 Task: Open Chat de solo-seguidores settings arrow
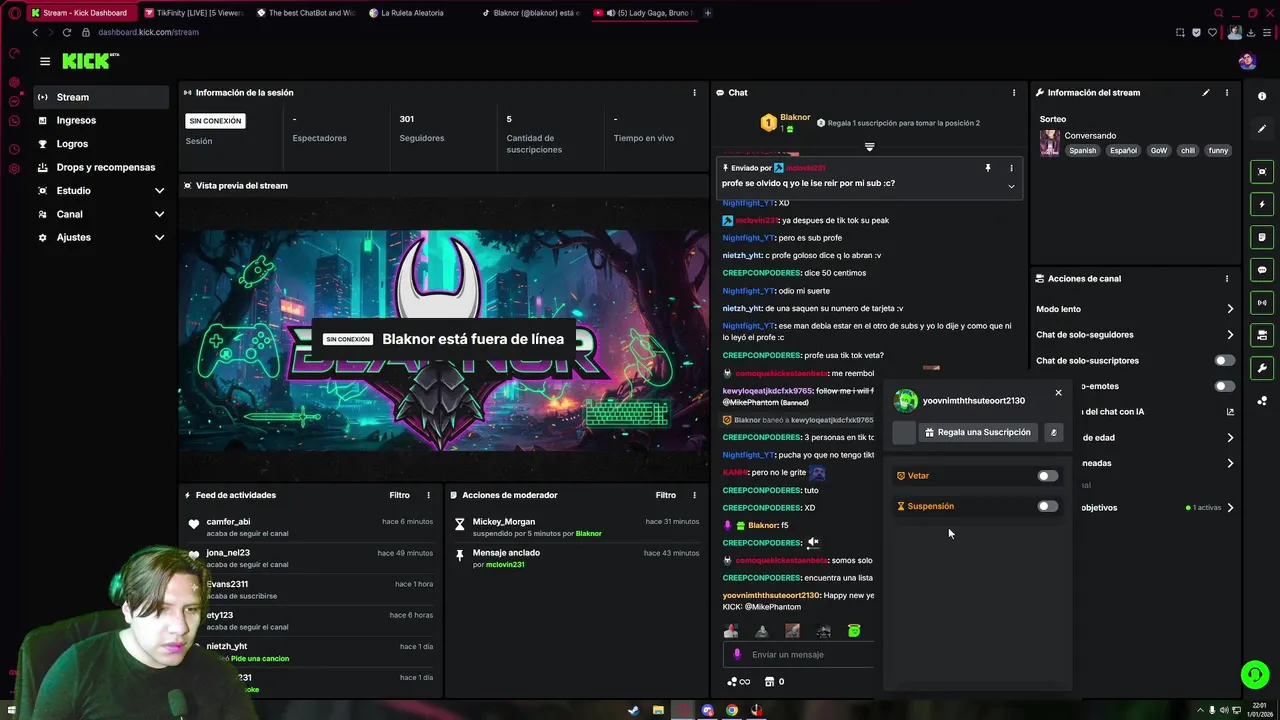click(1230, 335)
